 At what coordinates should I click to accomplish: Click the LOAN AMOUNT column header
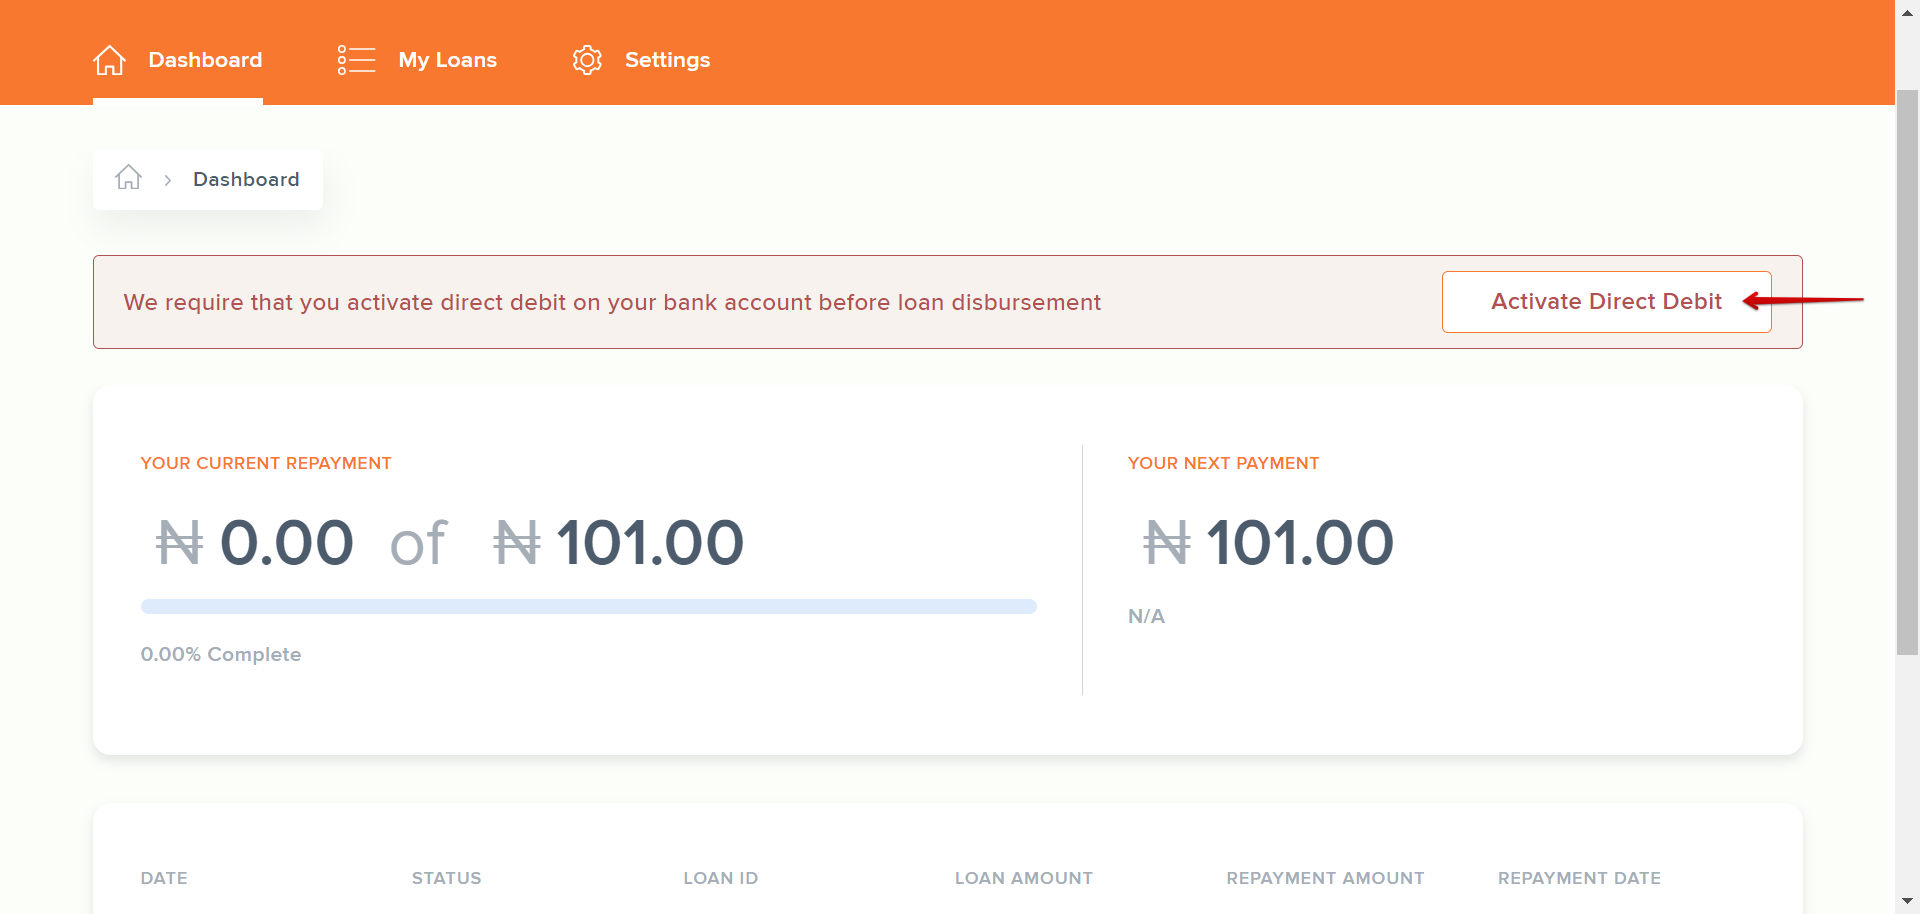(x=1023, y=878)
